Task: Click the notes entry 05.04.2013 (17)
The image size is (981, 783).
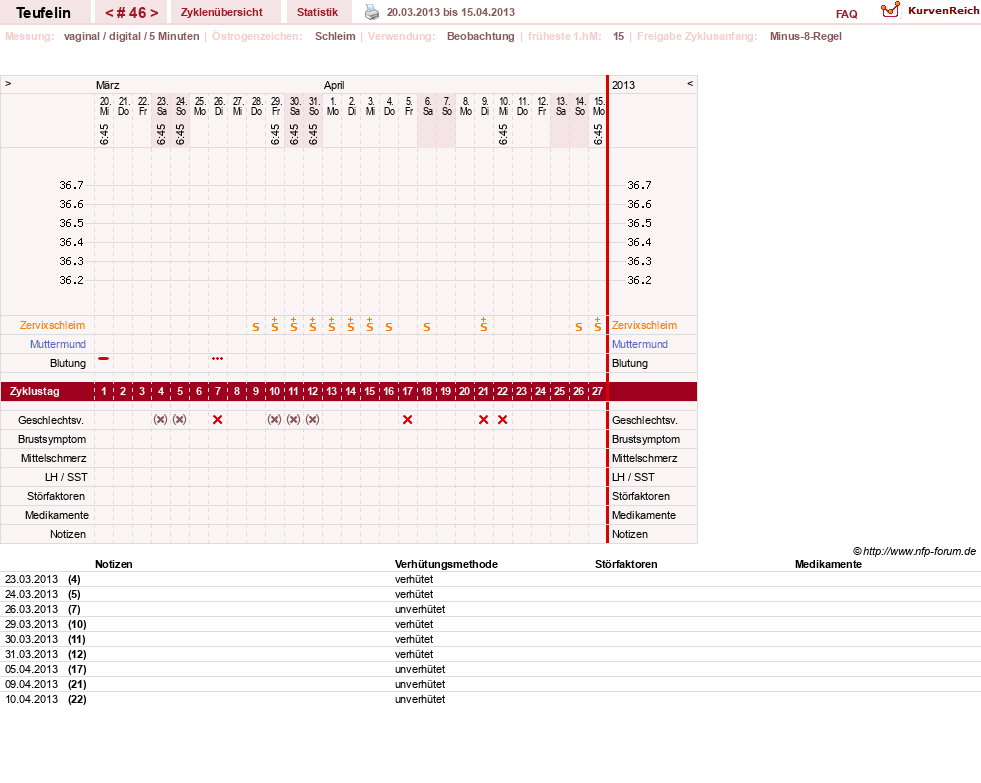Action: tap(46, 669)
